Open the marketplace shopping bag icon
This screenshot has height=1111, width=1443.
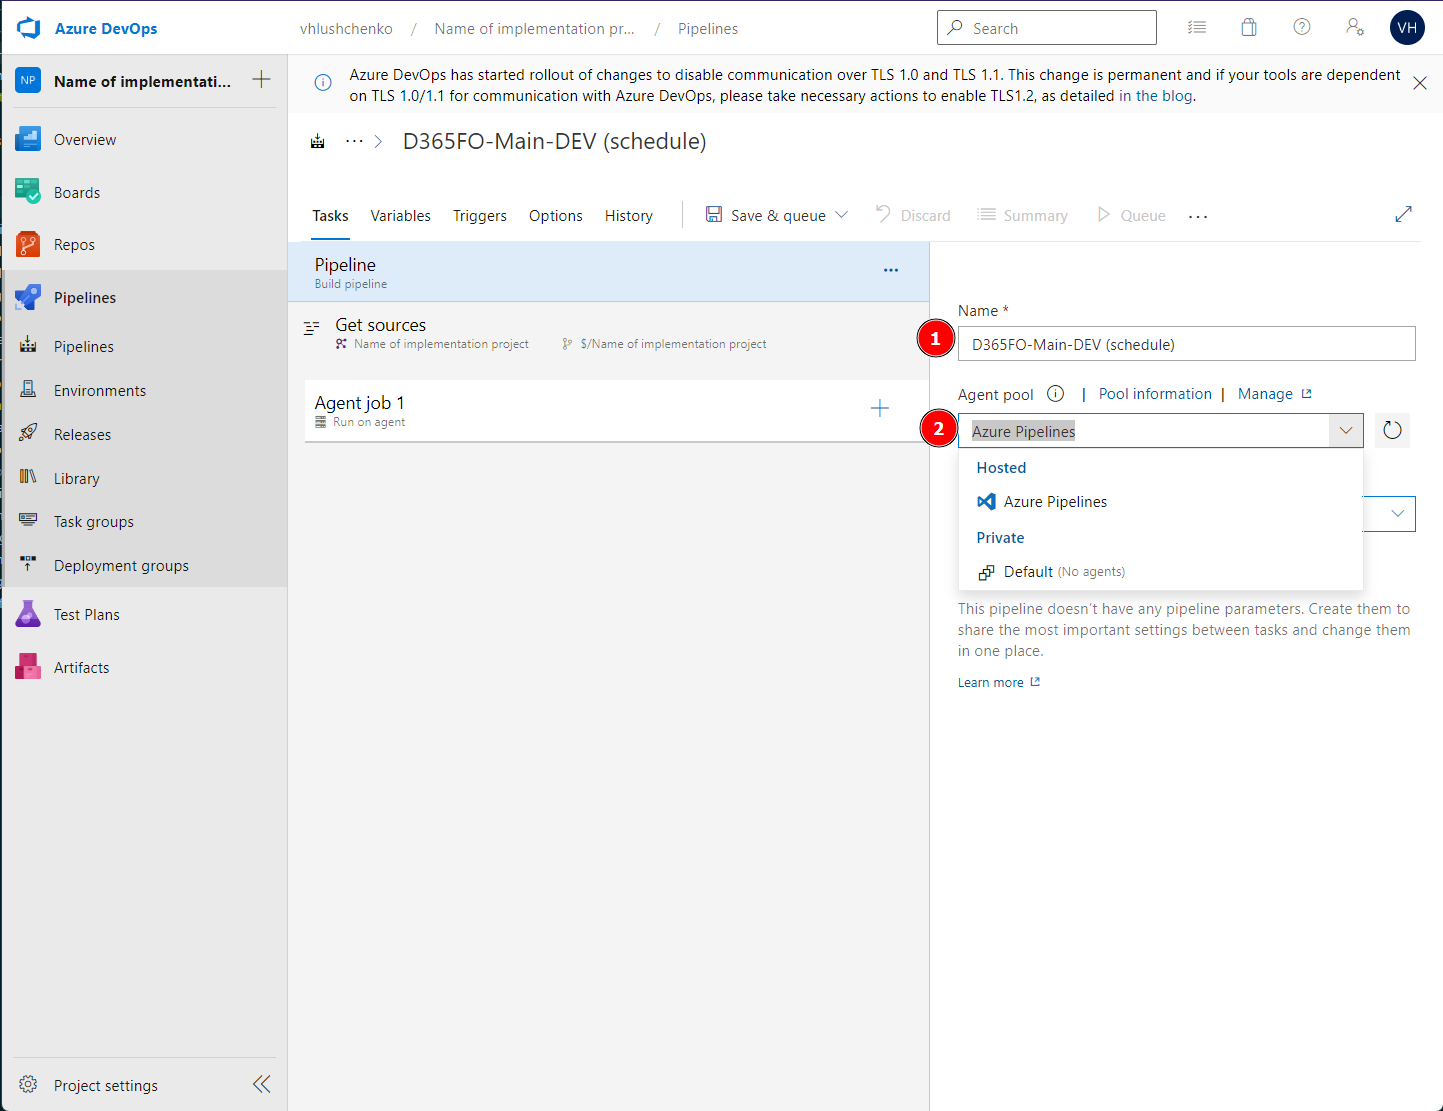coord(1248,28)
